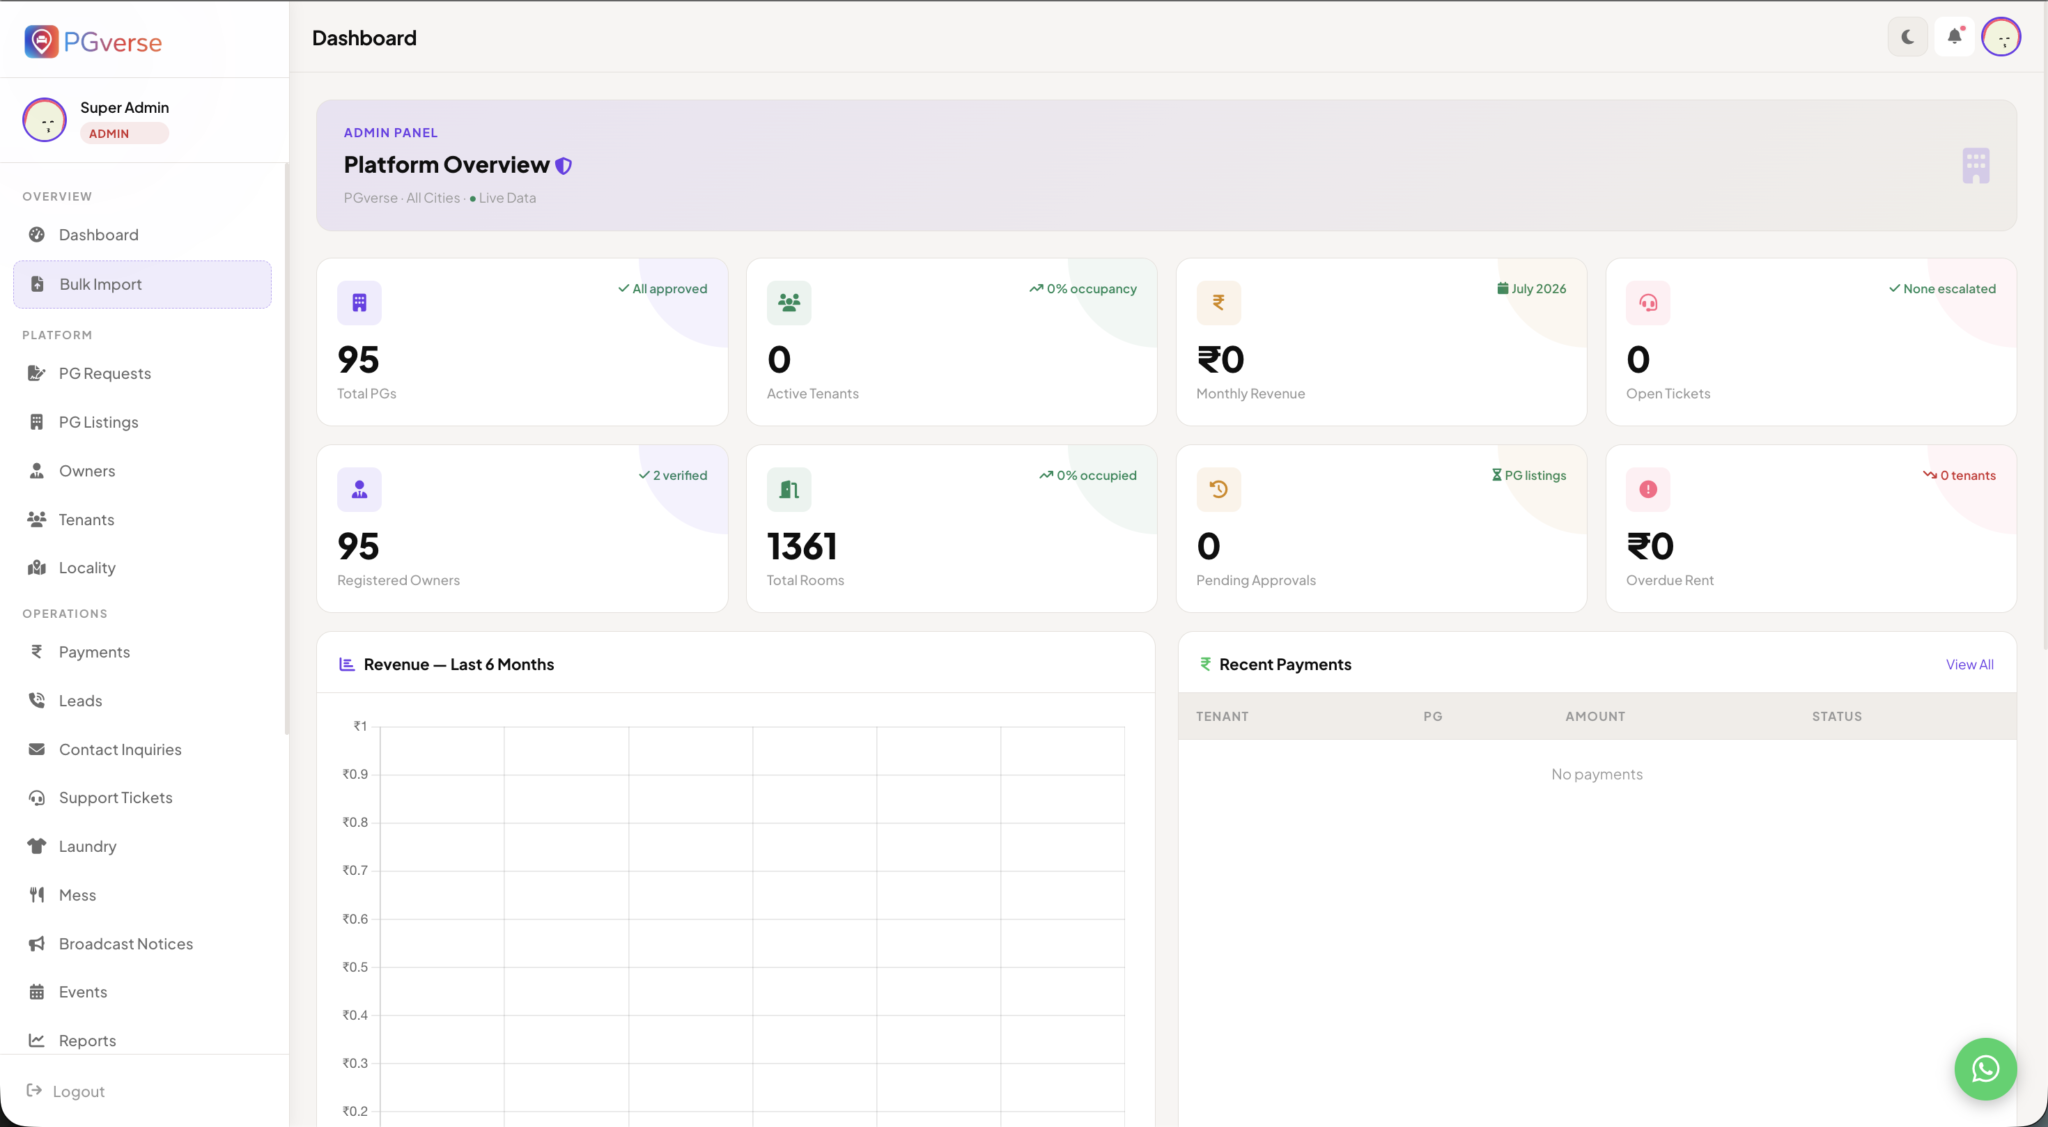Click the Total Rooms door icon
The width and height of the screenshot is (2048, 1127).
pyautogui.click(x=789, y=489)
